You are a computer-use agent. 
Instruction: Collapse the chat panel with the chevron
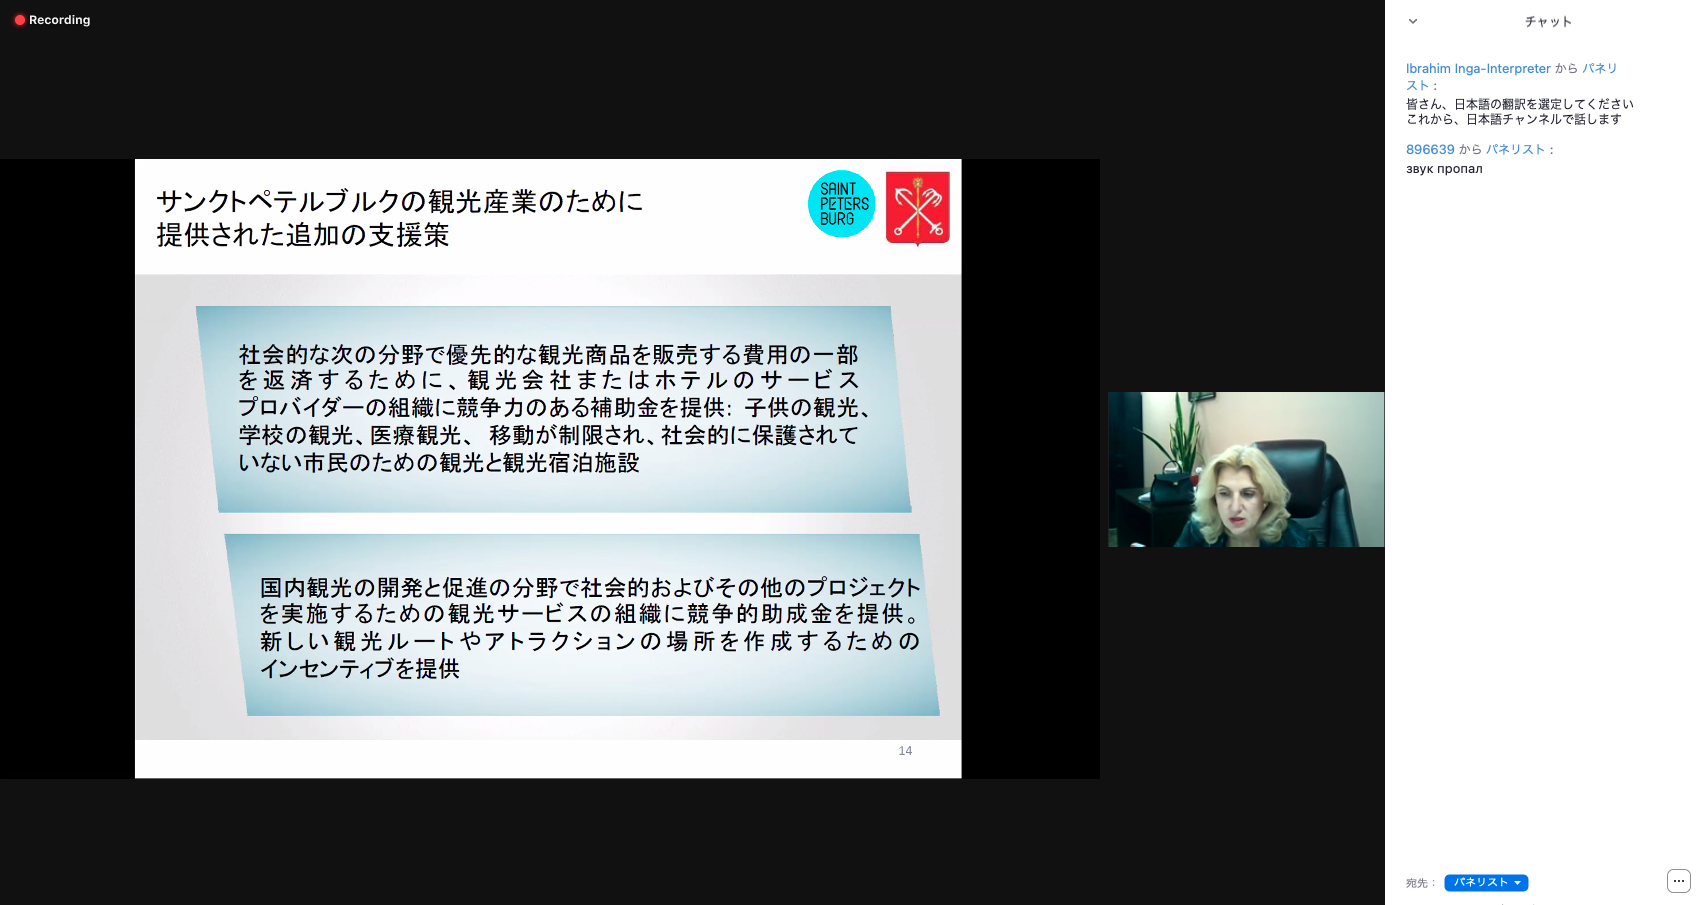pyautogui.click(x=1412, y=21)
